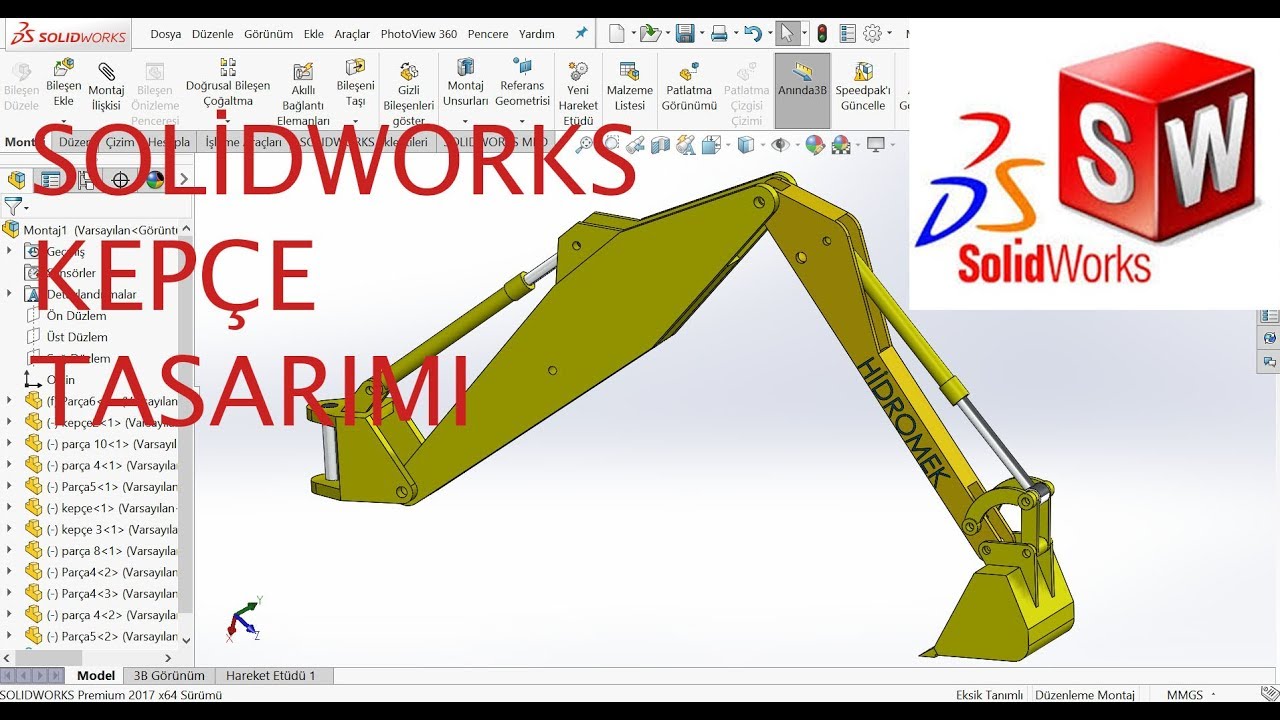The image size is (1280, 720).
Task: Open Malzeme Listesi (Bill of Materials)
Action: coord(629,86)
